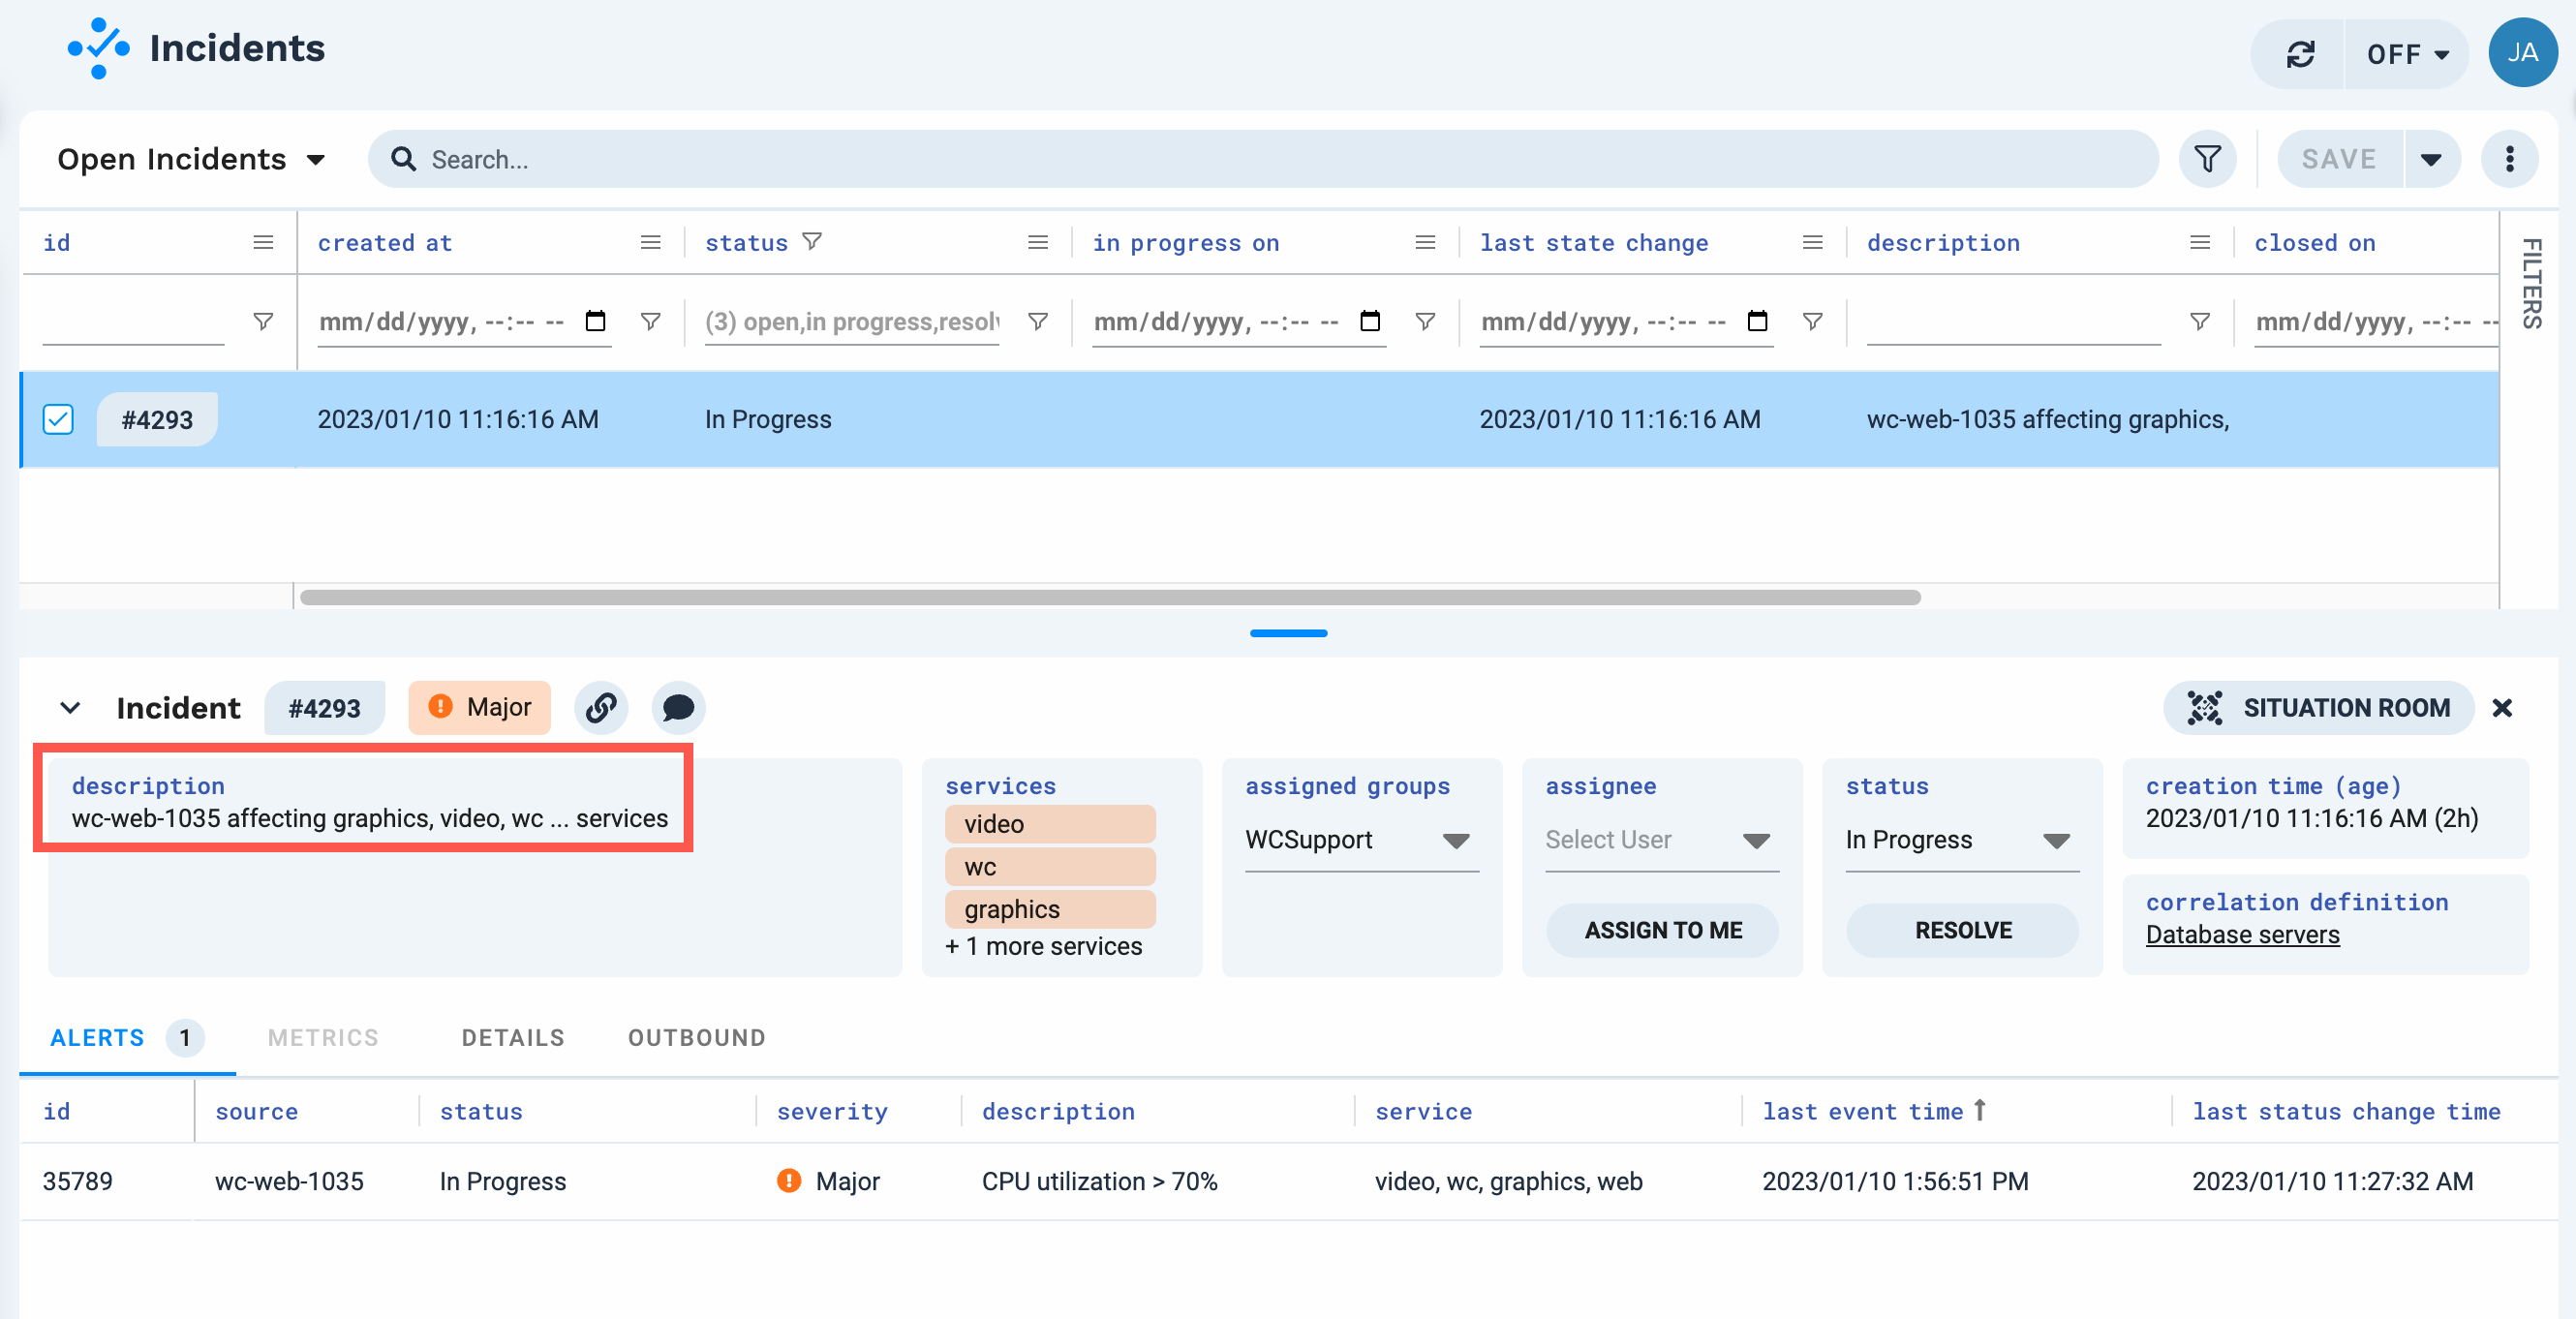
Task: Open the id column menu icon
Action: pyautogui.click(x=263, y=243)
